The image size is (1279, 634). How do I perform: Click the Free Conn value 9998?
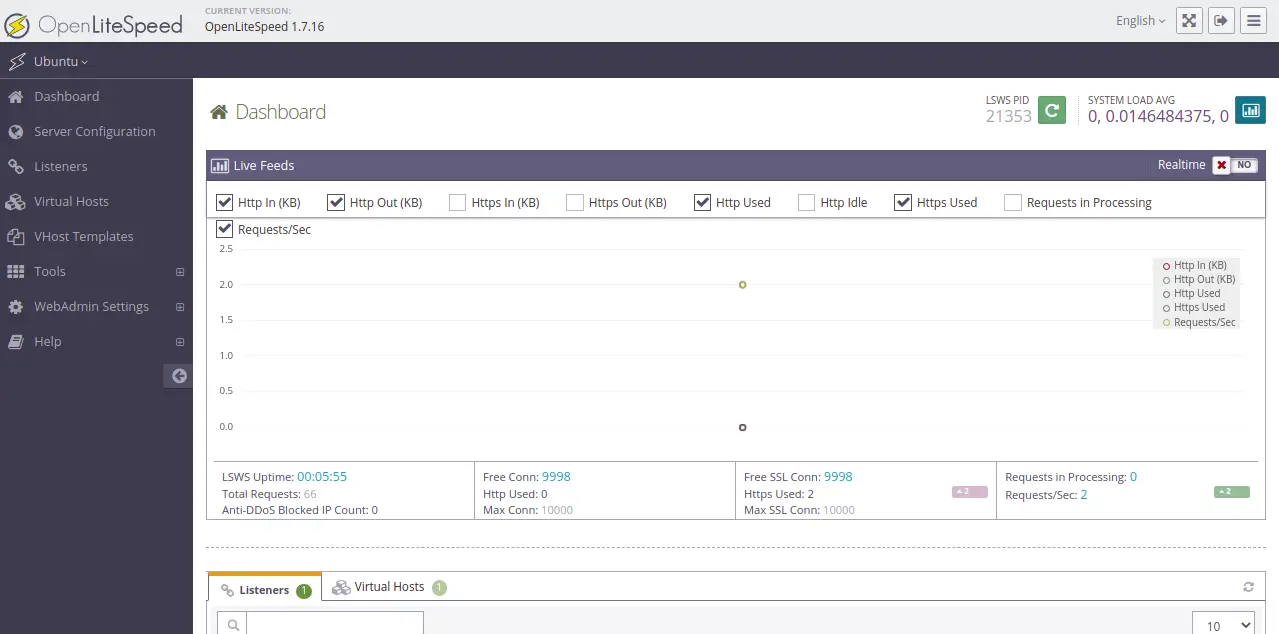click(556, 477)
